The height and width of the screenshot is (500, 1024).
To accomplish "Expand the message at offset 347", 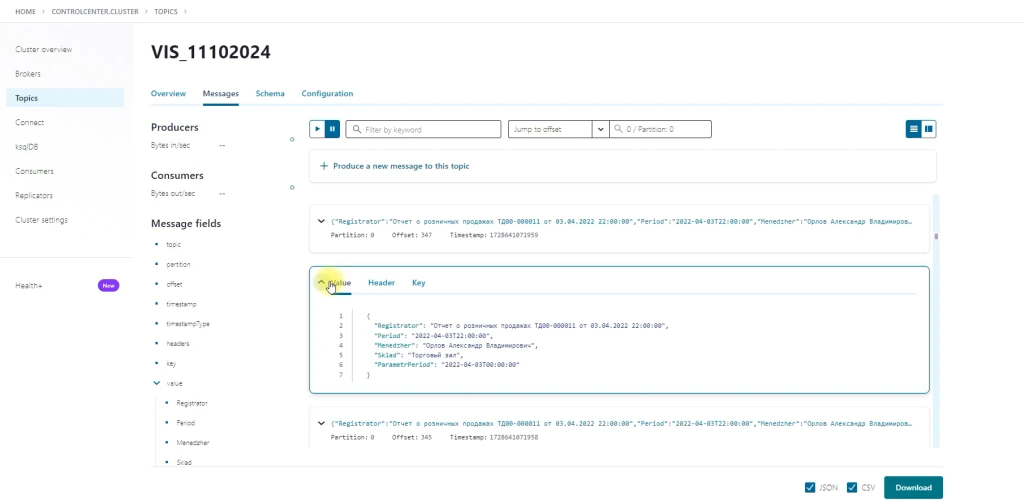I will click(321, 222).
